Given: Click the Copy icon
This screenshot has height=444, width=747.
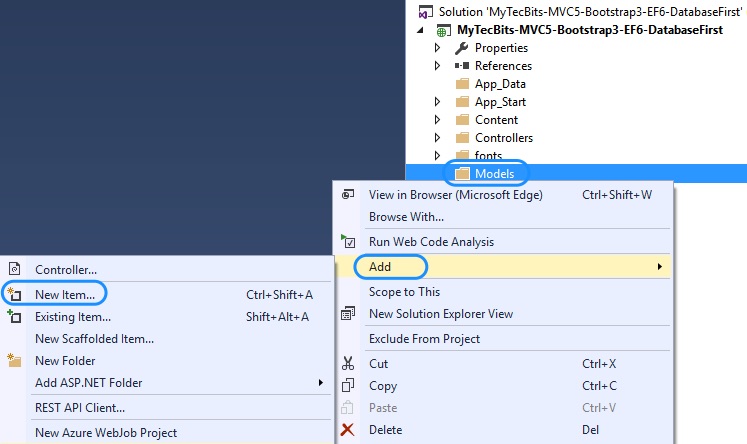Looking at the screenshot, I should [x=348, y=385].
